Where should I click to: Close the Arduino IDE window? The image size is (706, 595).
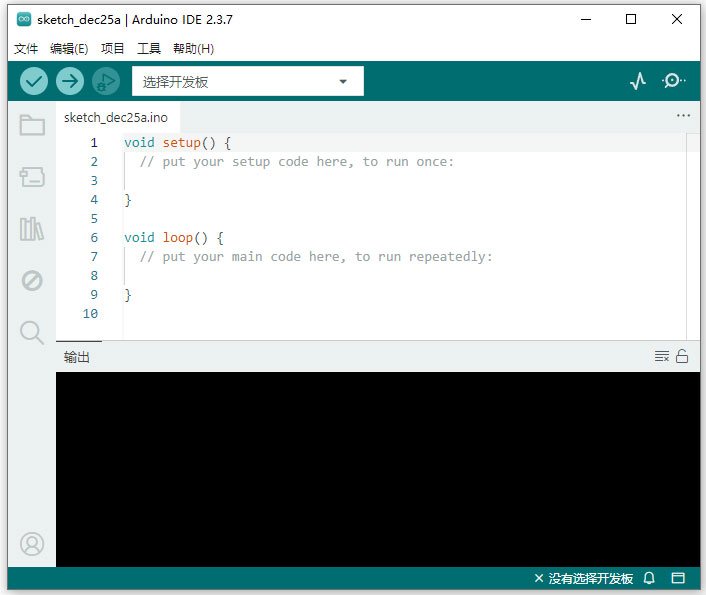[x=676, y=19]
